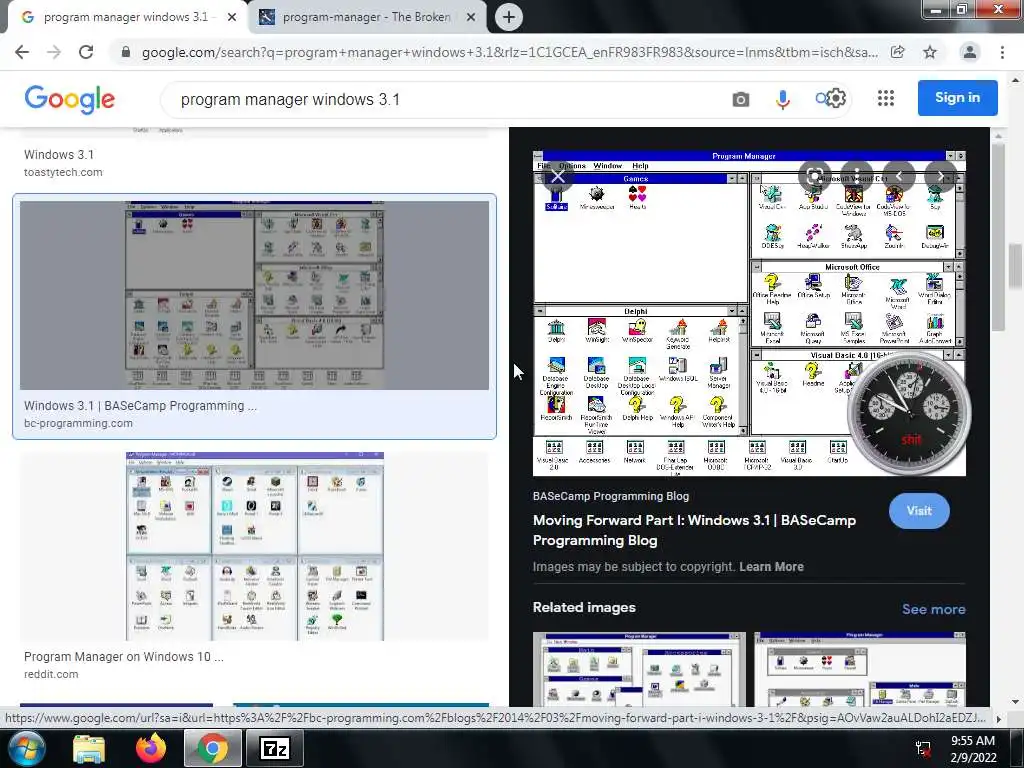1024x768 pixels.
Task: Click the address bar URL
Action: [509, 52]
